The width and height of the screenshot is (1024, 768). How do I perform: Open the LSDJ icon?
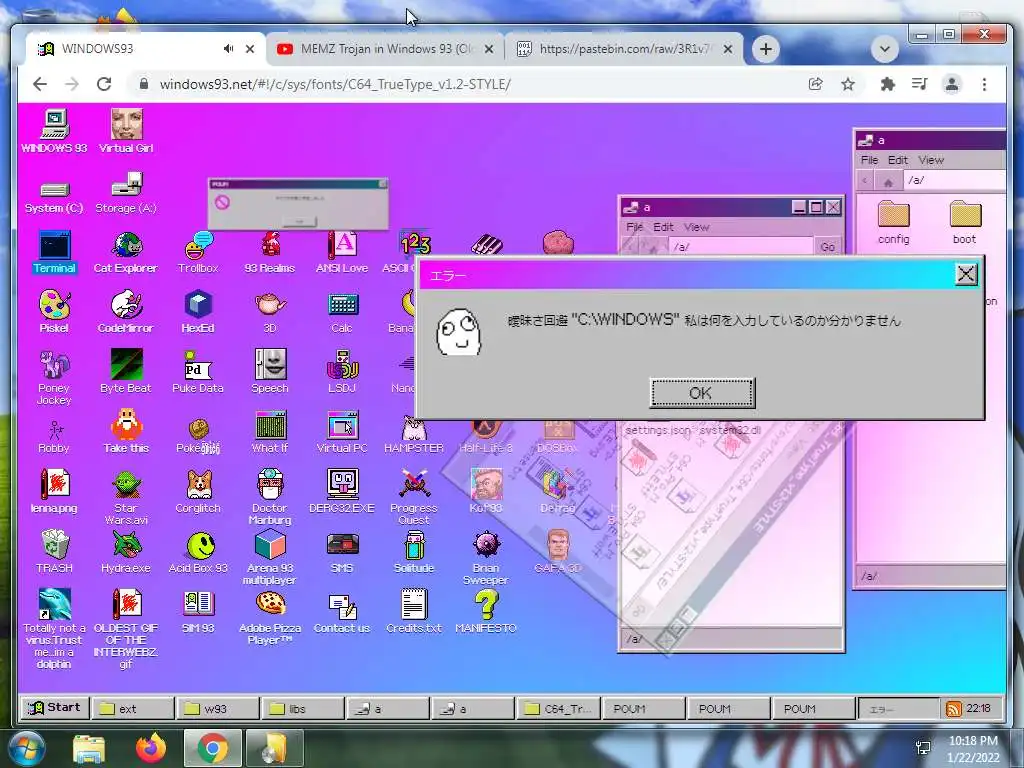(x=342, y=371)
